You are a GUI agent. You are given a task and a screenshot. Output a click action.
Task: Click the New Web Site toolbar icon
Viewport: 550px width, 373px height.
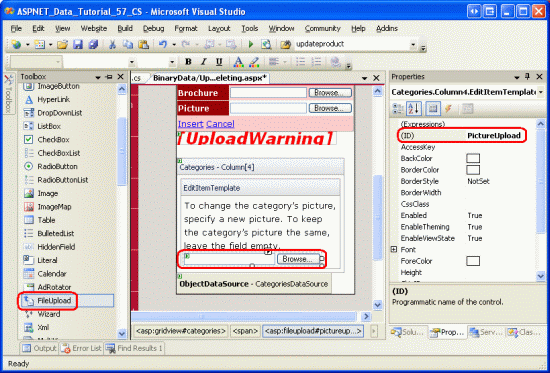point(16,44)
